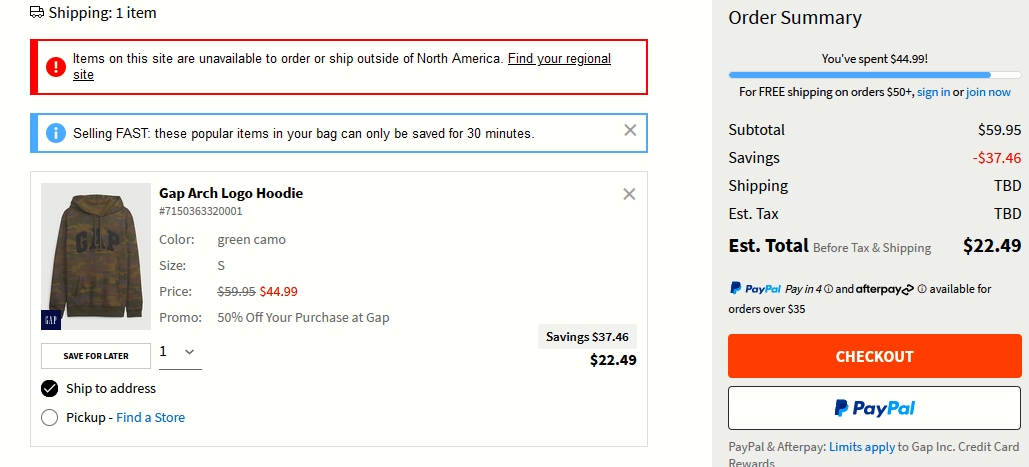Click the Find a Store link
The height and width of the screenshot is (467, 1029).
coord(150,418)
